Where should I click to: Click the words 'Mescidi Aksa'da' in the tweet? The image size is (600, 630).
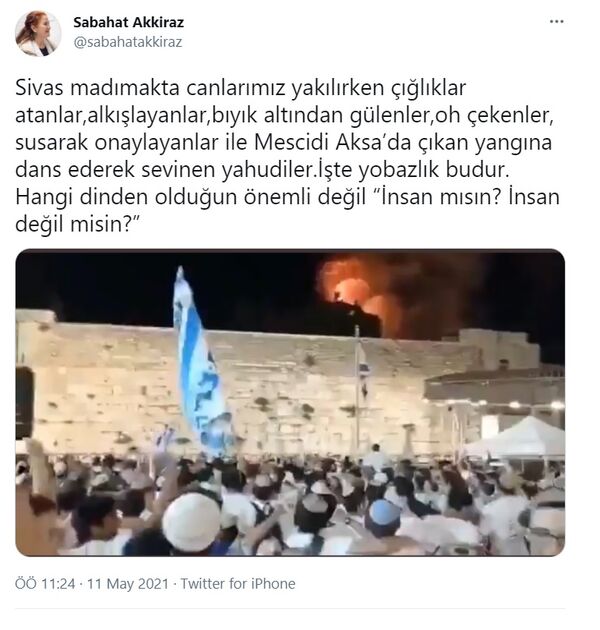pyautogui.click(x=332, y=143)
